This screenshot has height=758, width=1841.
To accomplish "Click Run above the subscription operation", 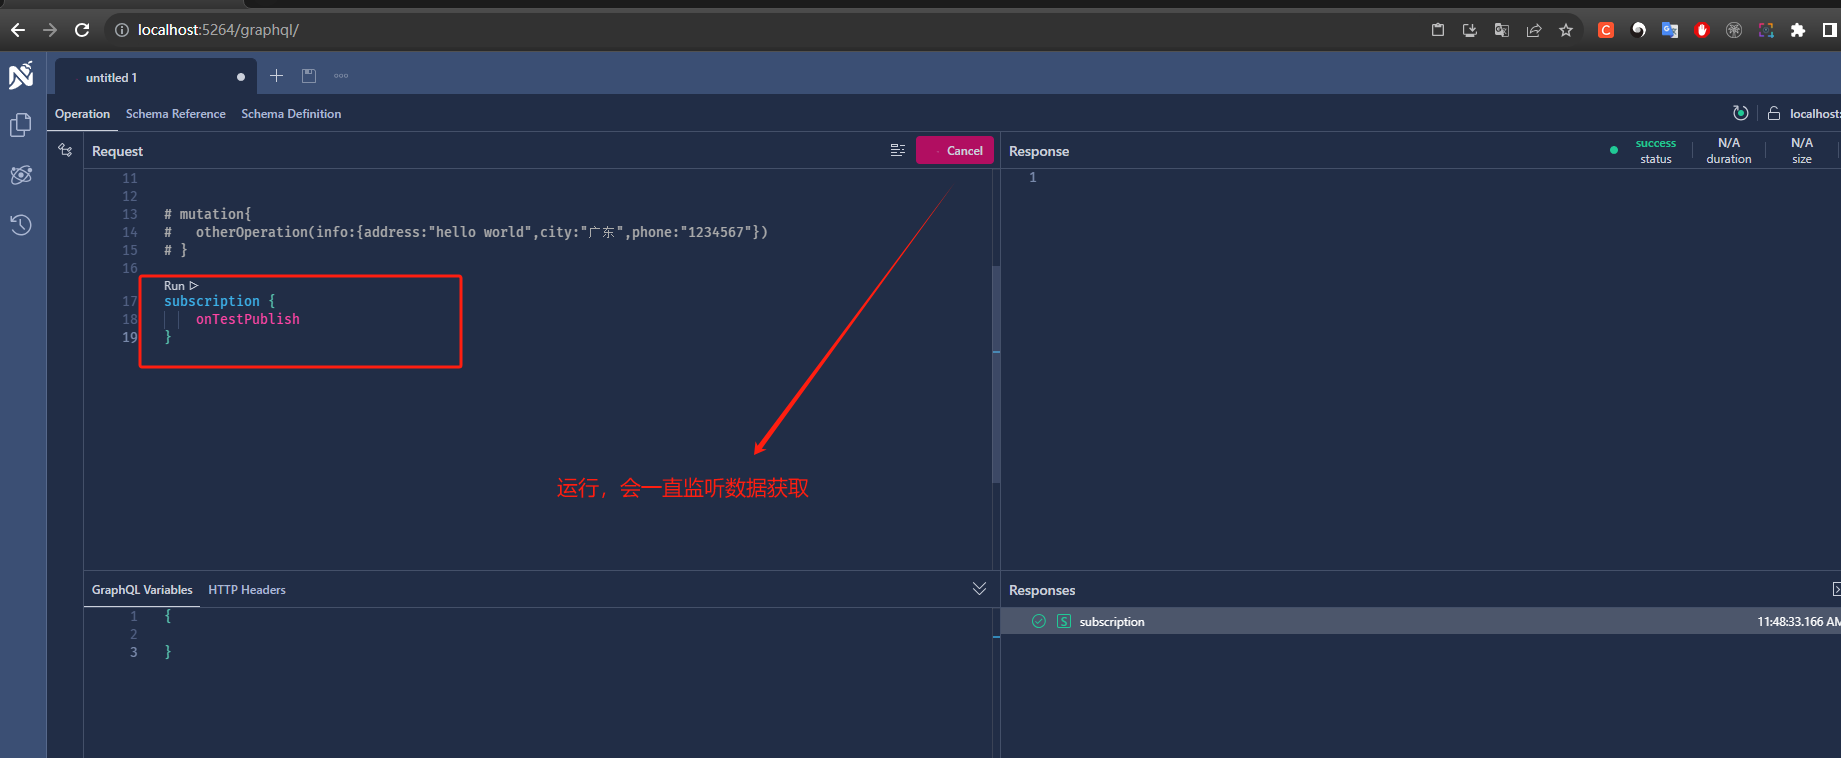I will click(x=181, y=286).
